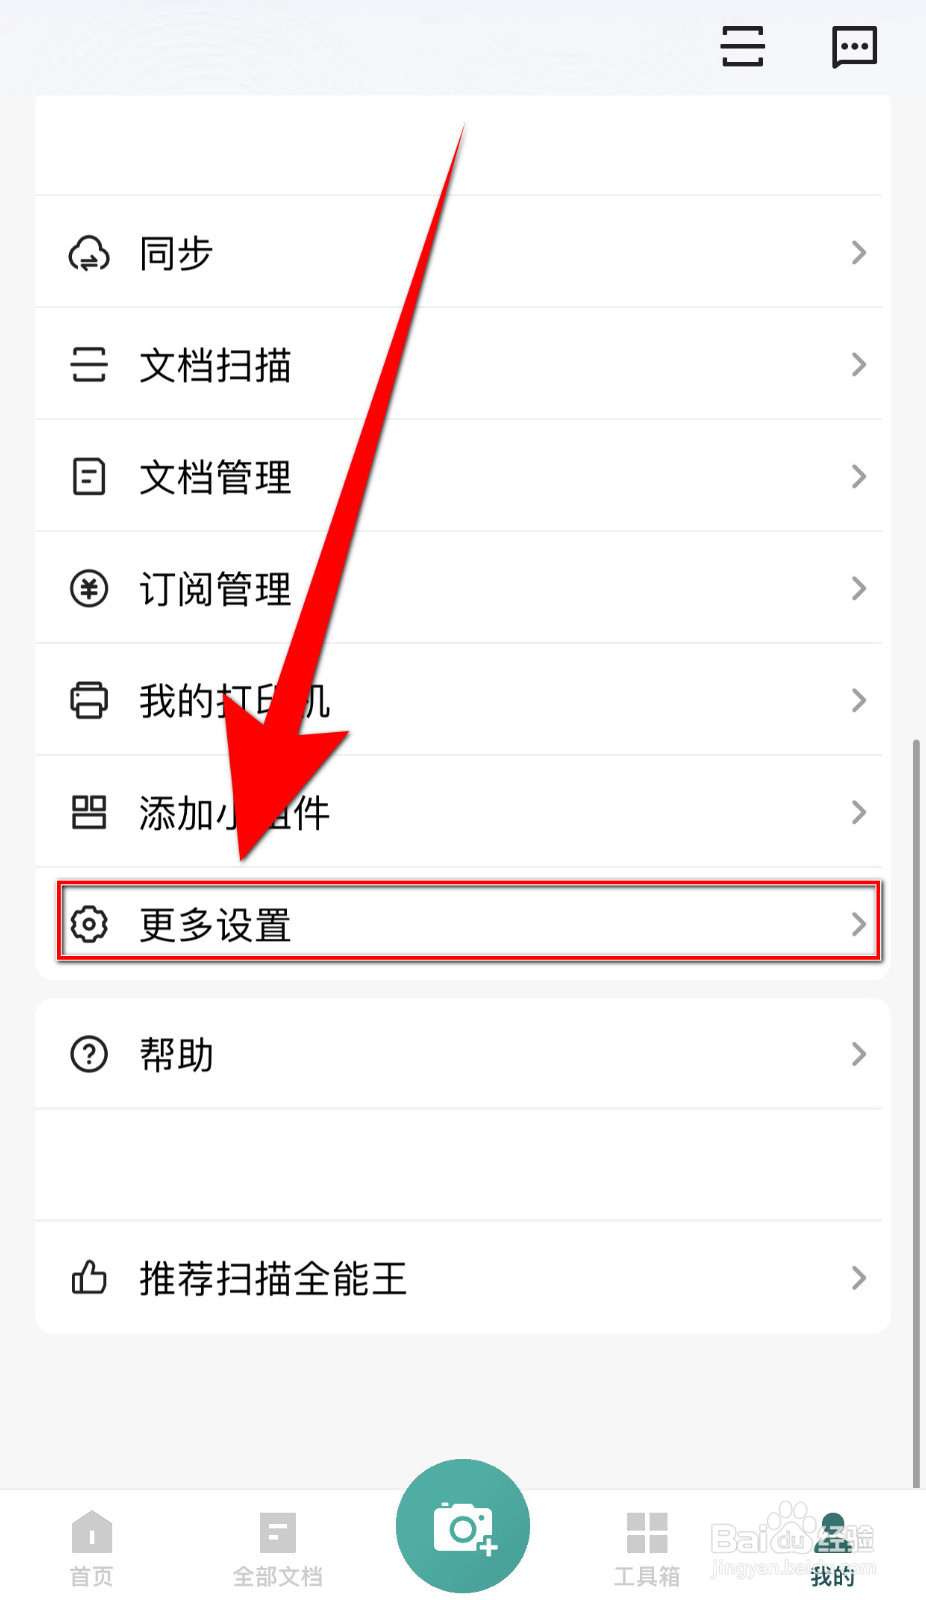Expand 帮助 via its right chevron
The height and width of the screenshot is (1600, 926).
pyautogui.click(x=858, y=1054)
